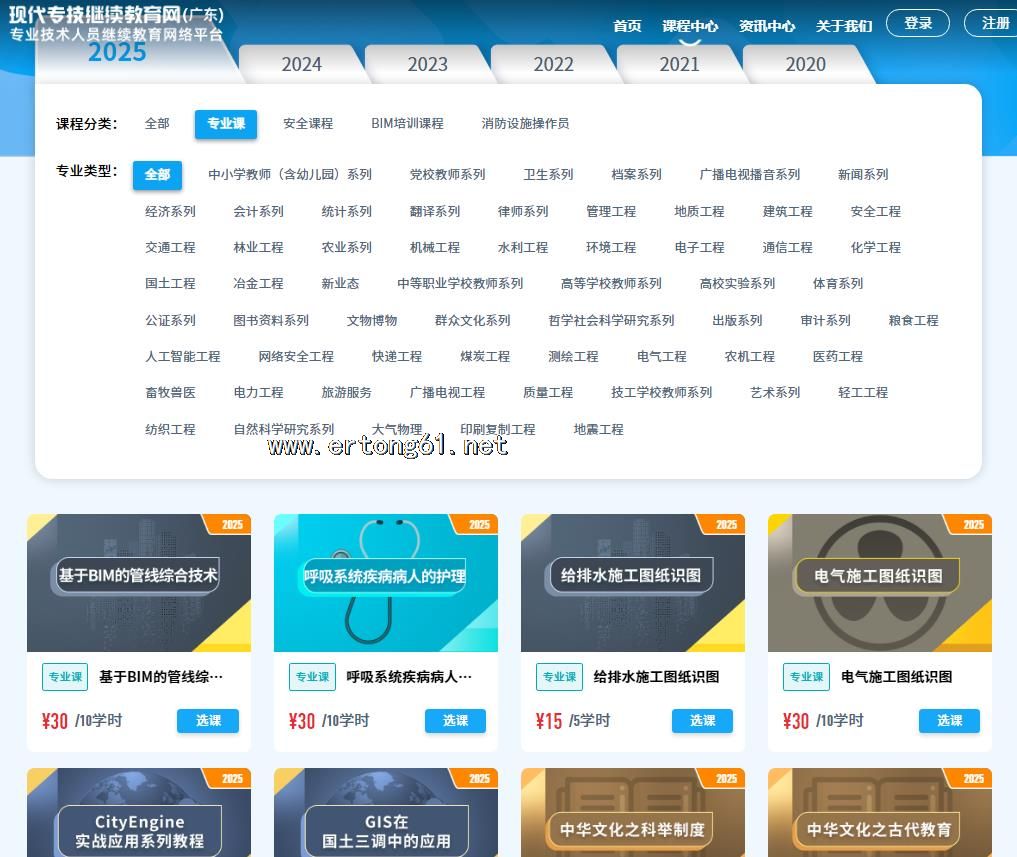Click 选课 for 给排水施工图纸识图
Image resolution: width=1017 pixels, height=857 pixels.
click(702, 720)
